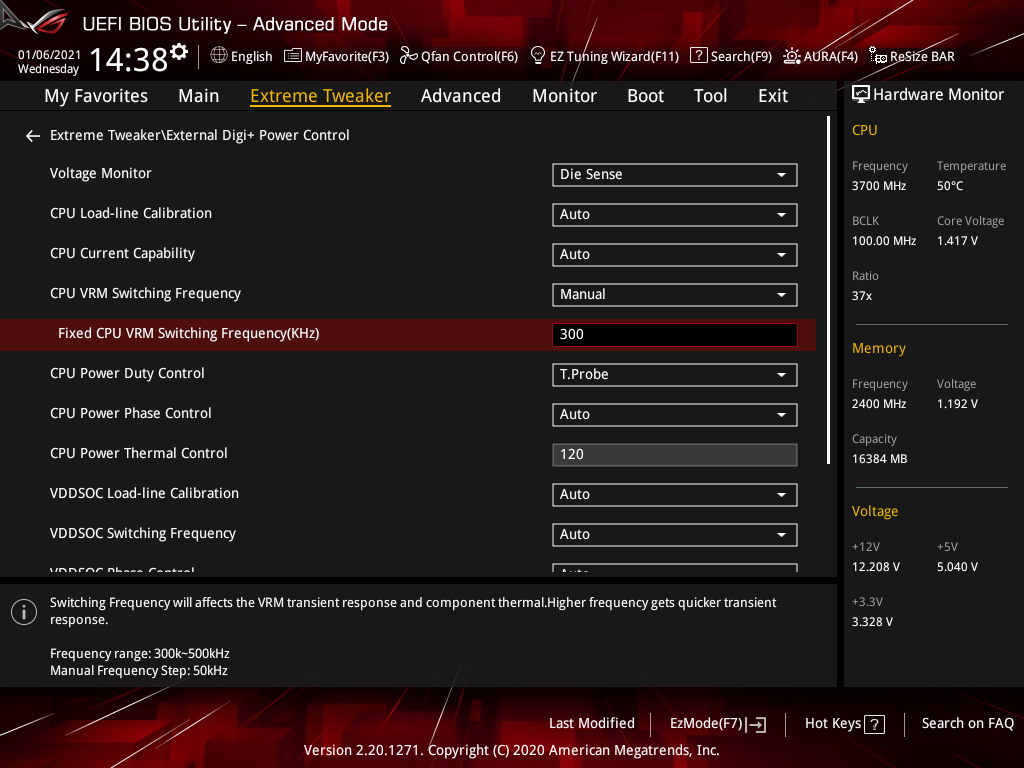Open Qfan Control fan icon
Image resolution: width=1024 pixels, height=768 pixels.
tap(409, 56)
